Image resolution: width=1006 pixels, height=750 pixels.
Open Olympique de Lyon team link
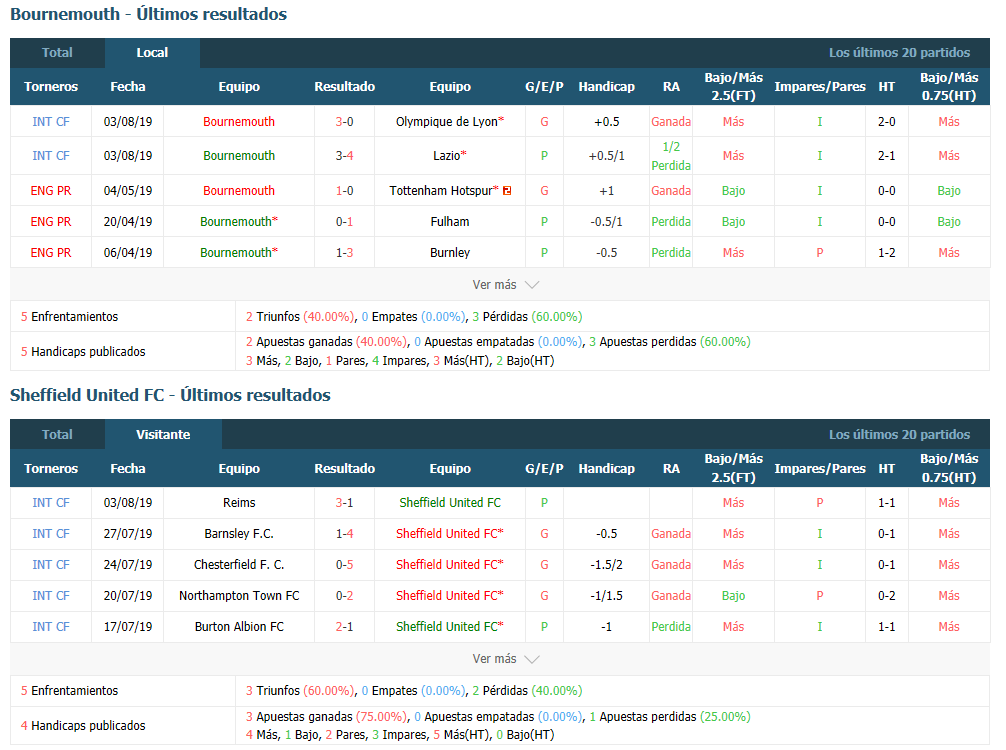pos(449,122)
